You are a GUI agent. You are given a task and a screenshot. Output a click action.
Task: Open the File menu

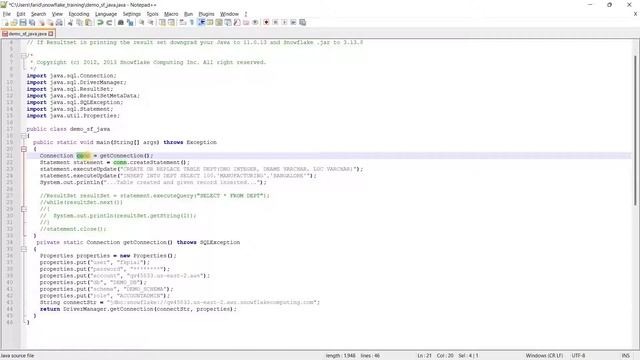click(7, 14)
